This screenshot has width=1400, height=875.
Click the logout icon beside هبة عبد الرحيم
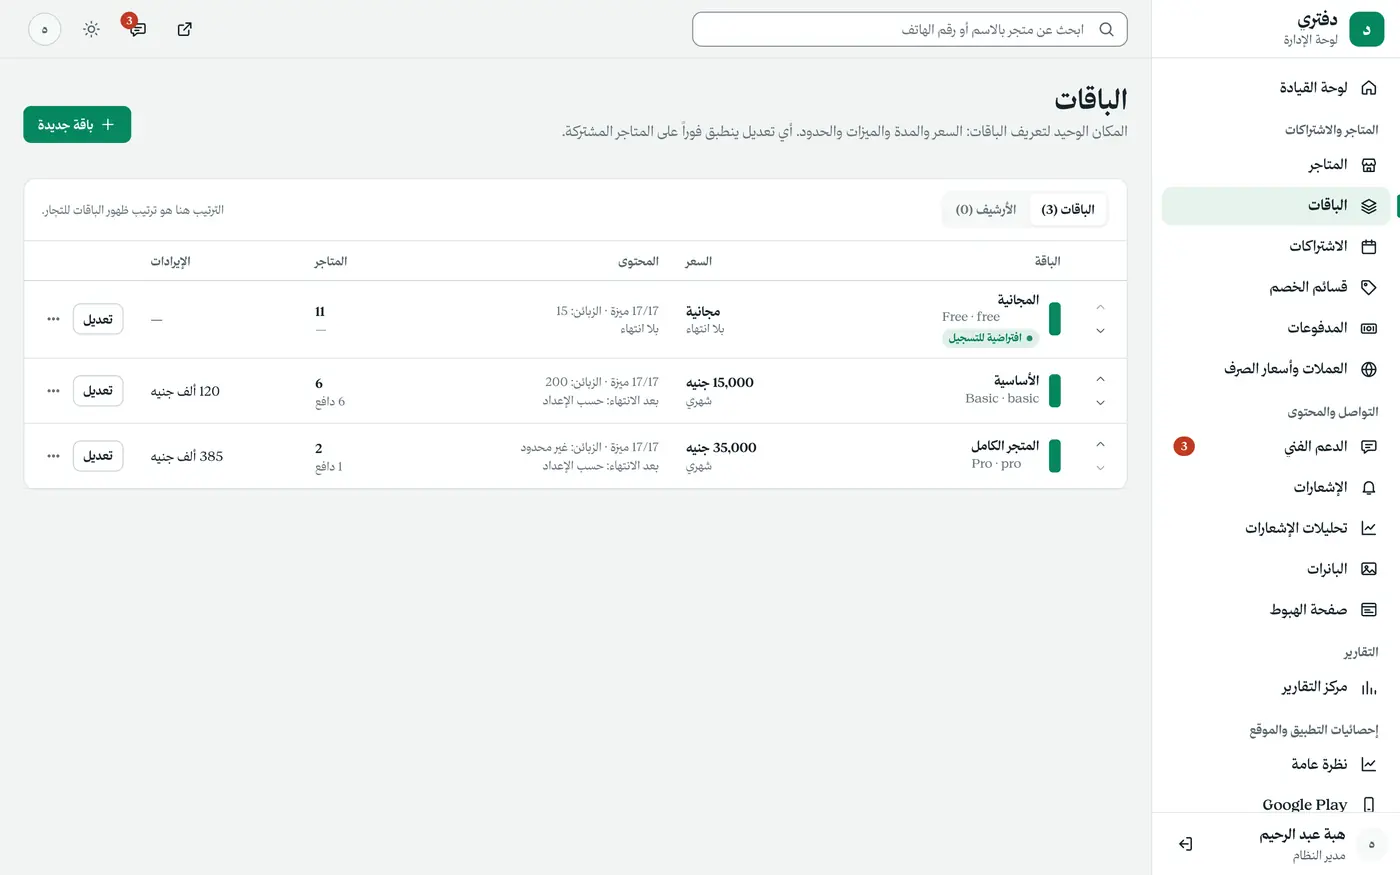point(1185,844)
